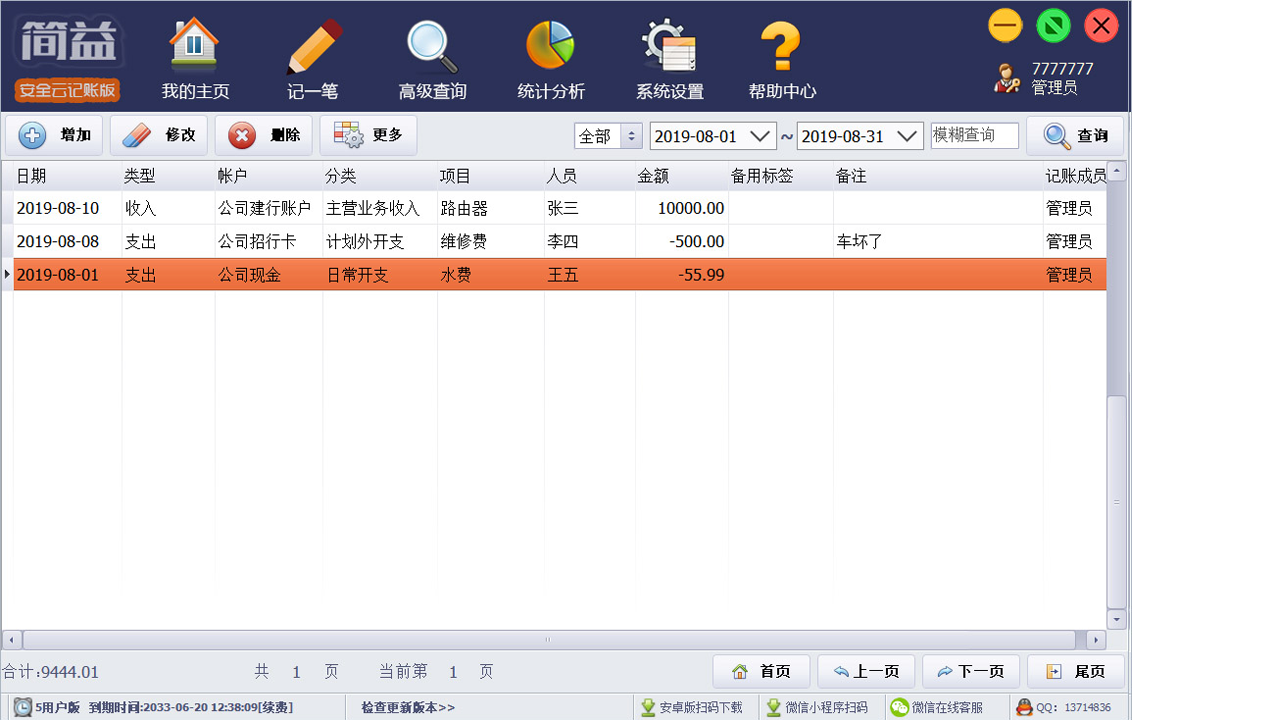Click the 模糊查询 fuzzy search input box
This screenshot has width=1280, height=720.
pos(974,135)
